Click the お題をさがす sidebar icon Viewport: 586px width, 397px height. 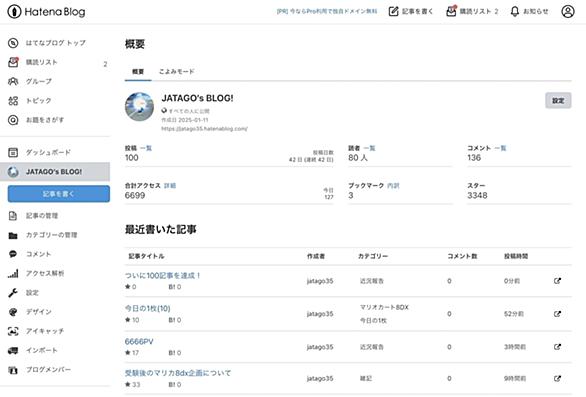click(13, 120)
